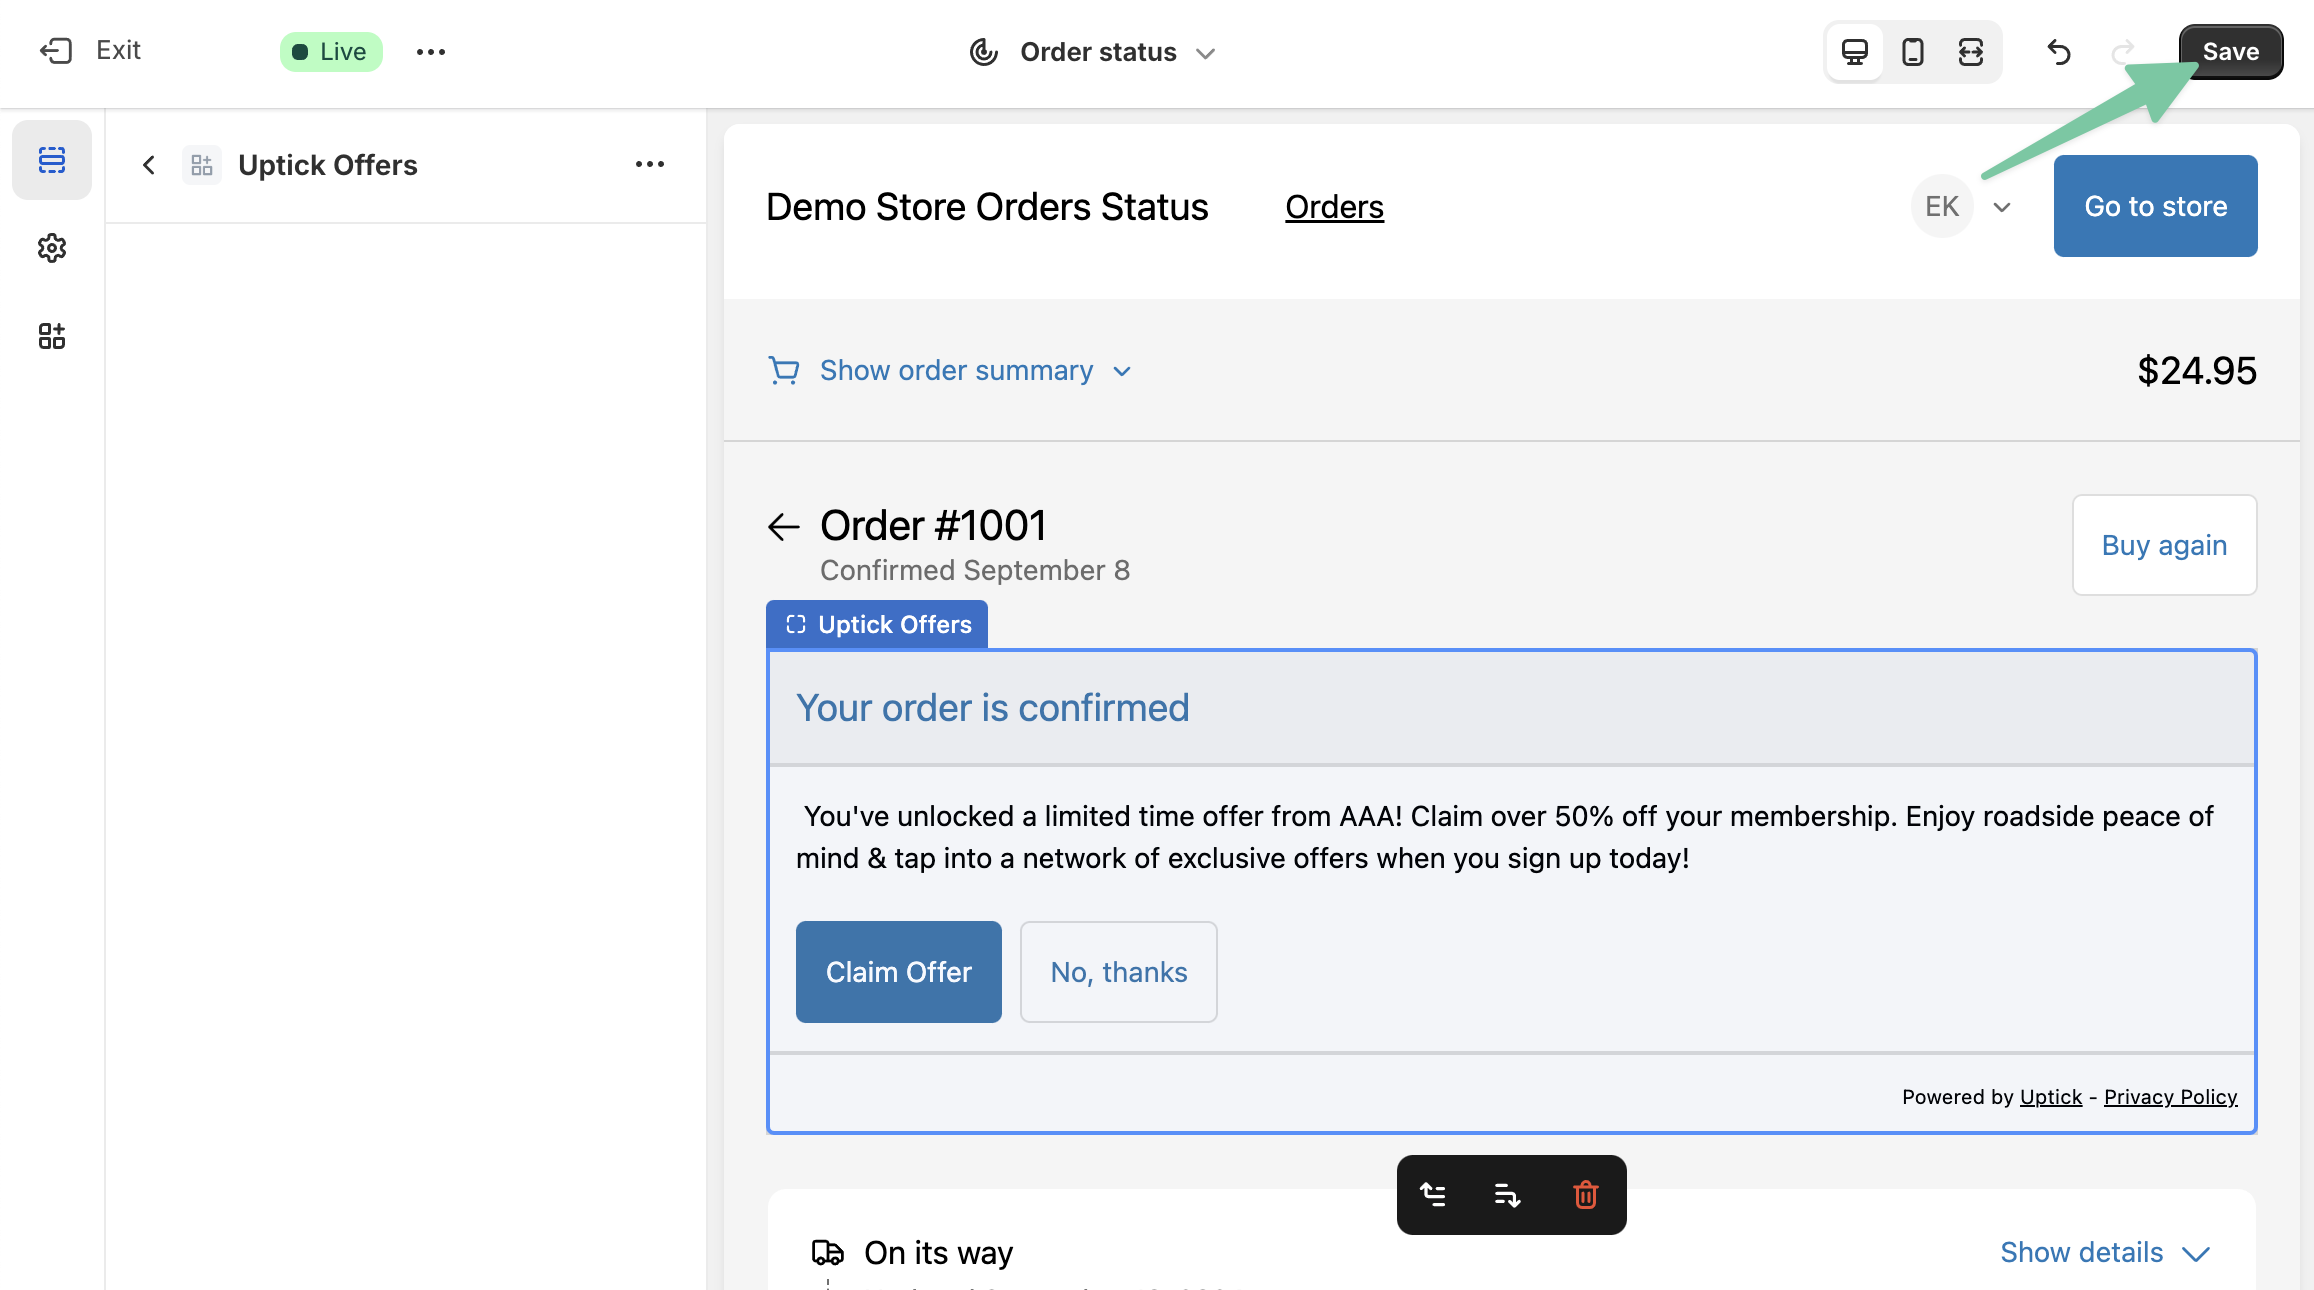This screenshot has width=2314, height=1290.
Task: Open the Settings gear panel
Action: (x=52, y=248)
